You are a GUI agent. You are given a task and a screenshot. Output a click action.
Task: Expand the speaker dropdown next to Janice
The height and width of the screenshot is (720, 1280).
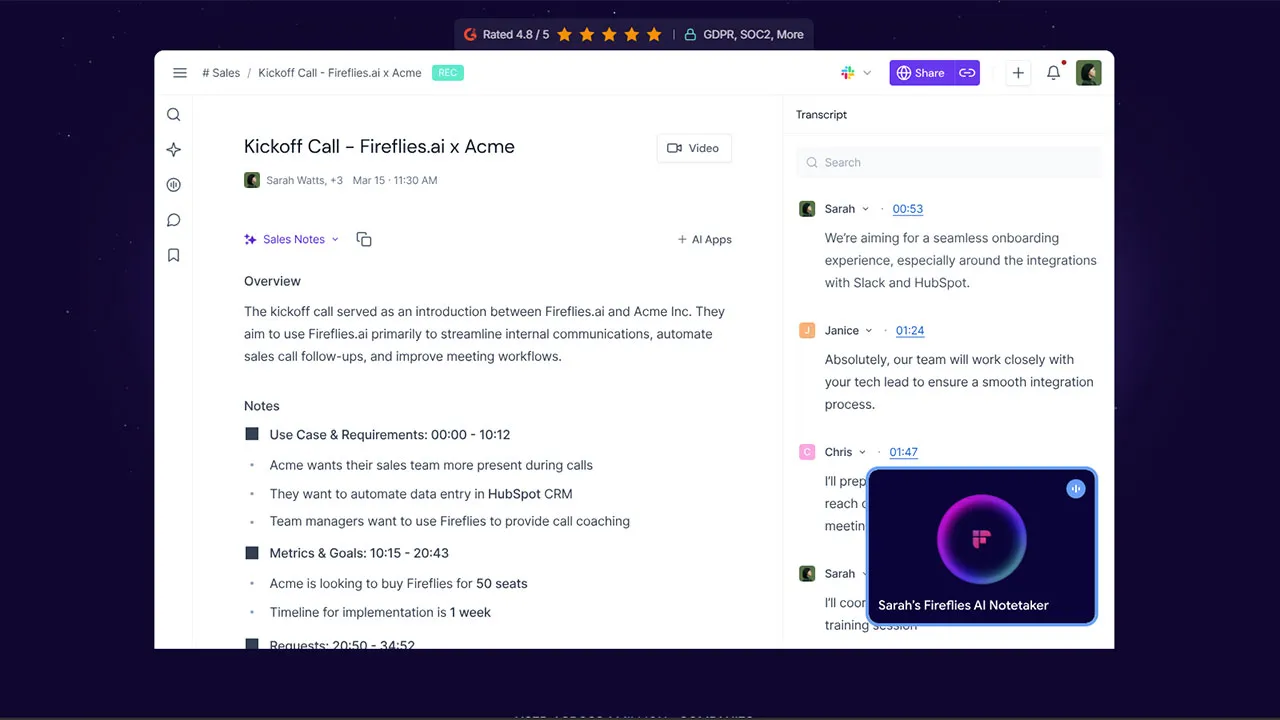pos(868,330)
